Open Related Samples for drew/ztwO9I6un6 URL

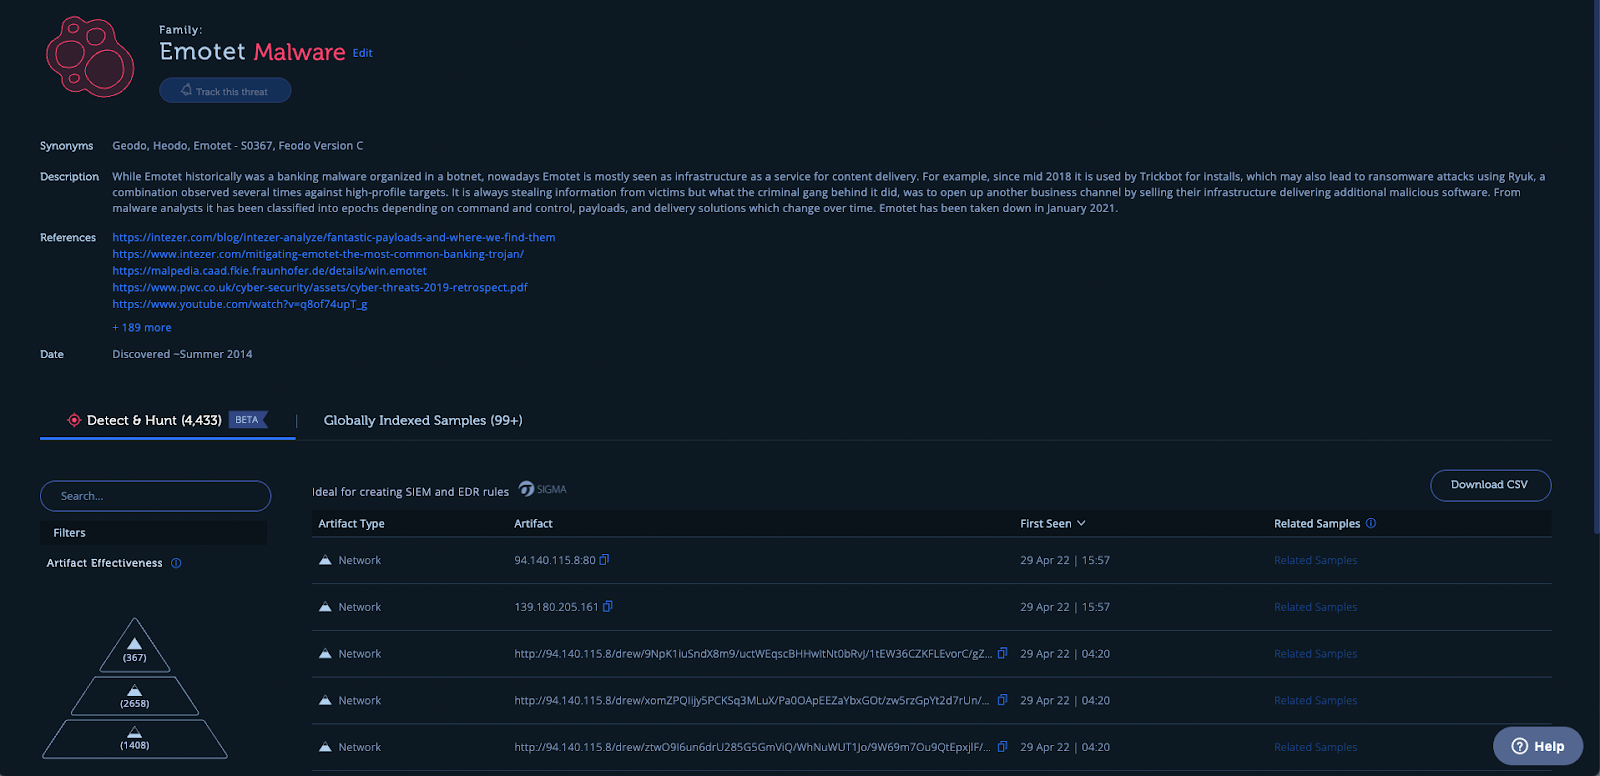(1315, 747)
